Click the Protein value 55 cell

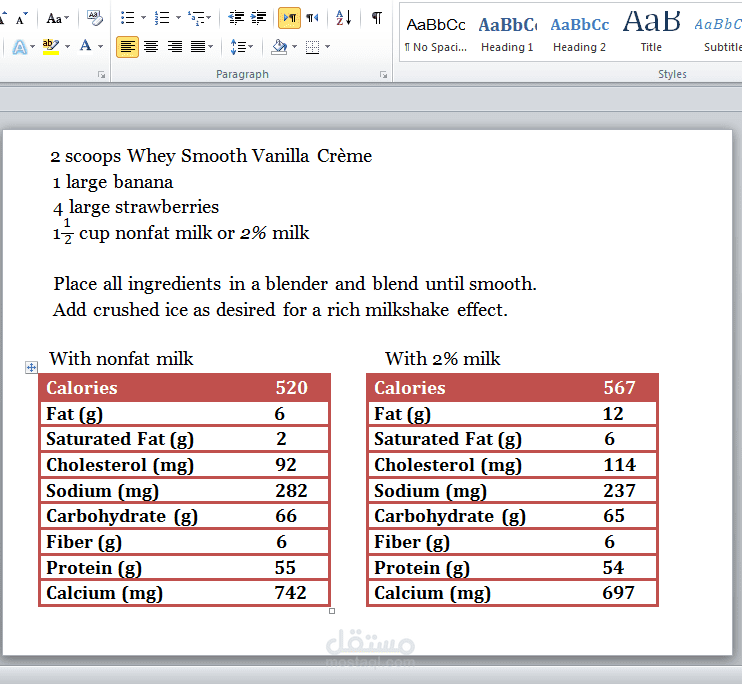[285, 568]
